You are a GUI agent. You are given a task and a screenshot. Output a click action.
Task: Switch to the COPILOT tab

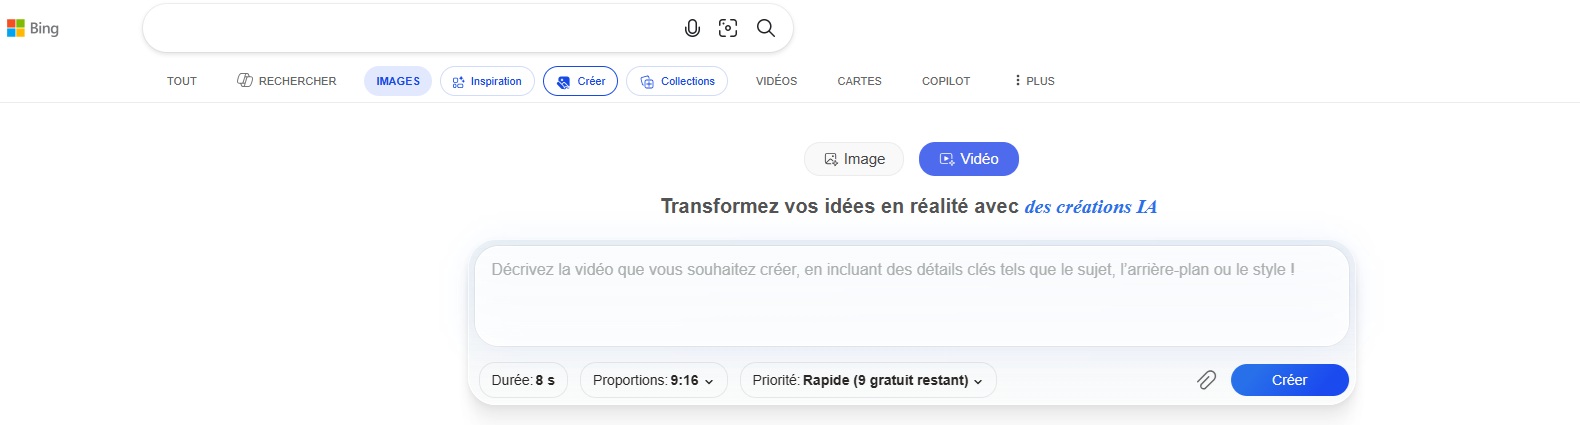pyautogui.click(x=946, y=81)
